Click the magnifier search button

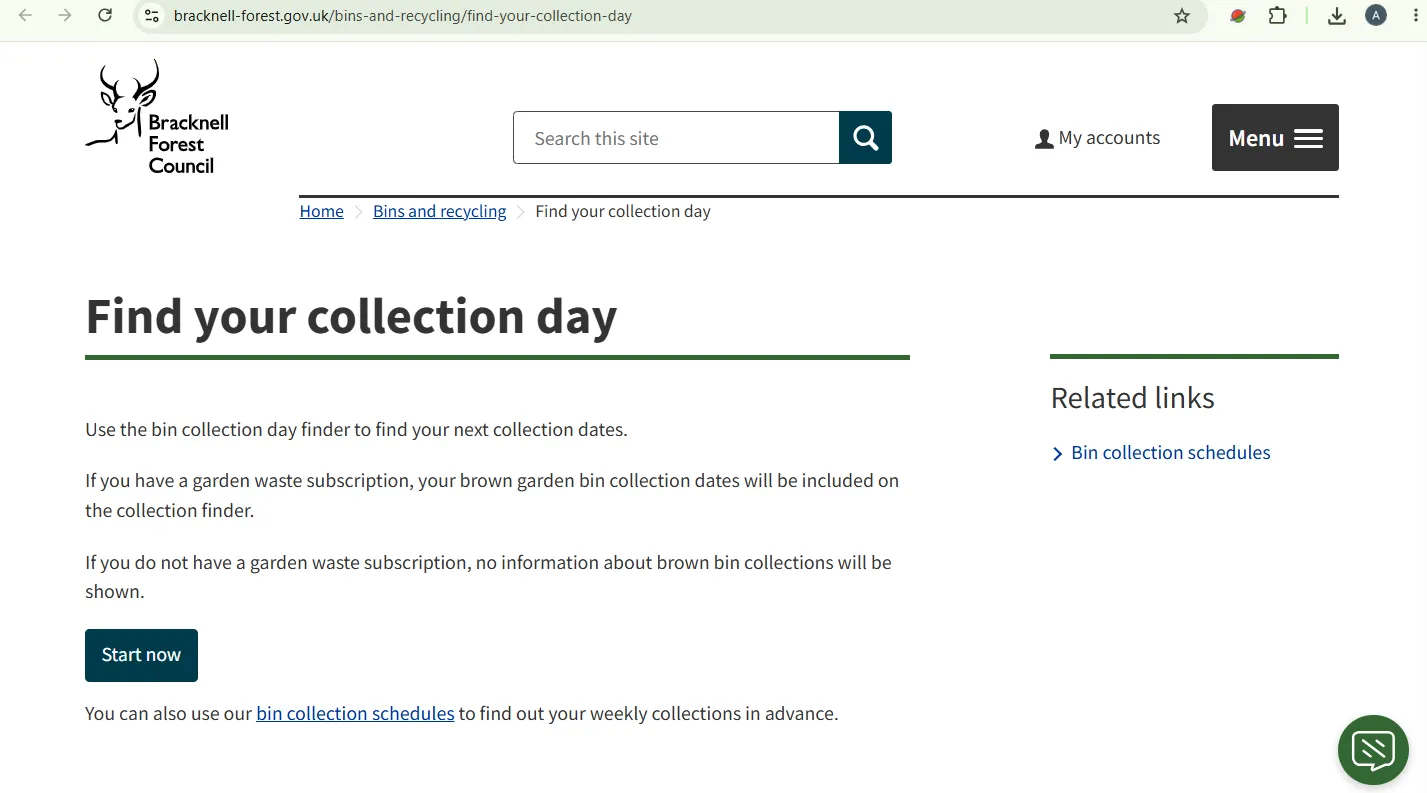865,137
